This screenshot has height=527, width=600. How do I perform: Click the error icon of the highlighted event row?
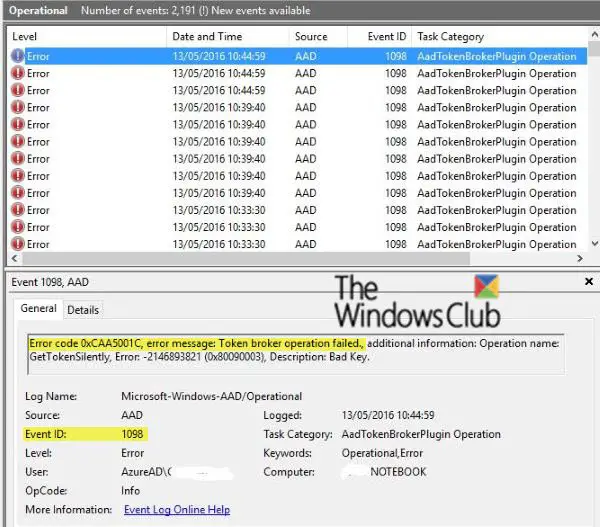coord(18,56)
